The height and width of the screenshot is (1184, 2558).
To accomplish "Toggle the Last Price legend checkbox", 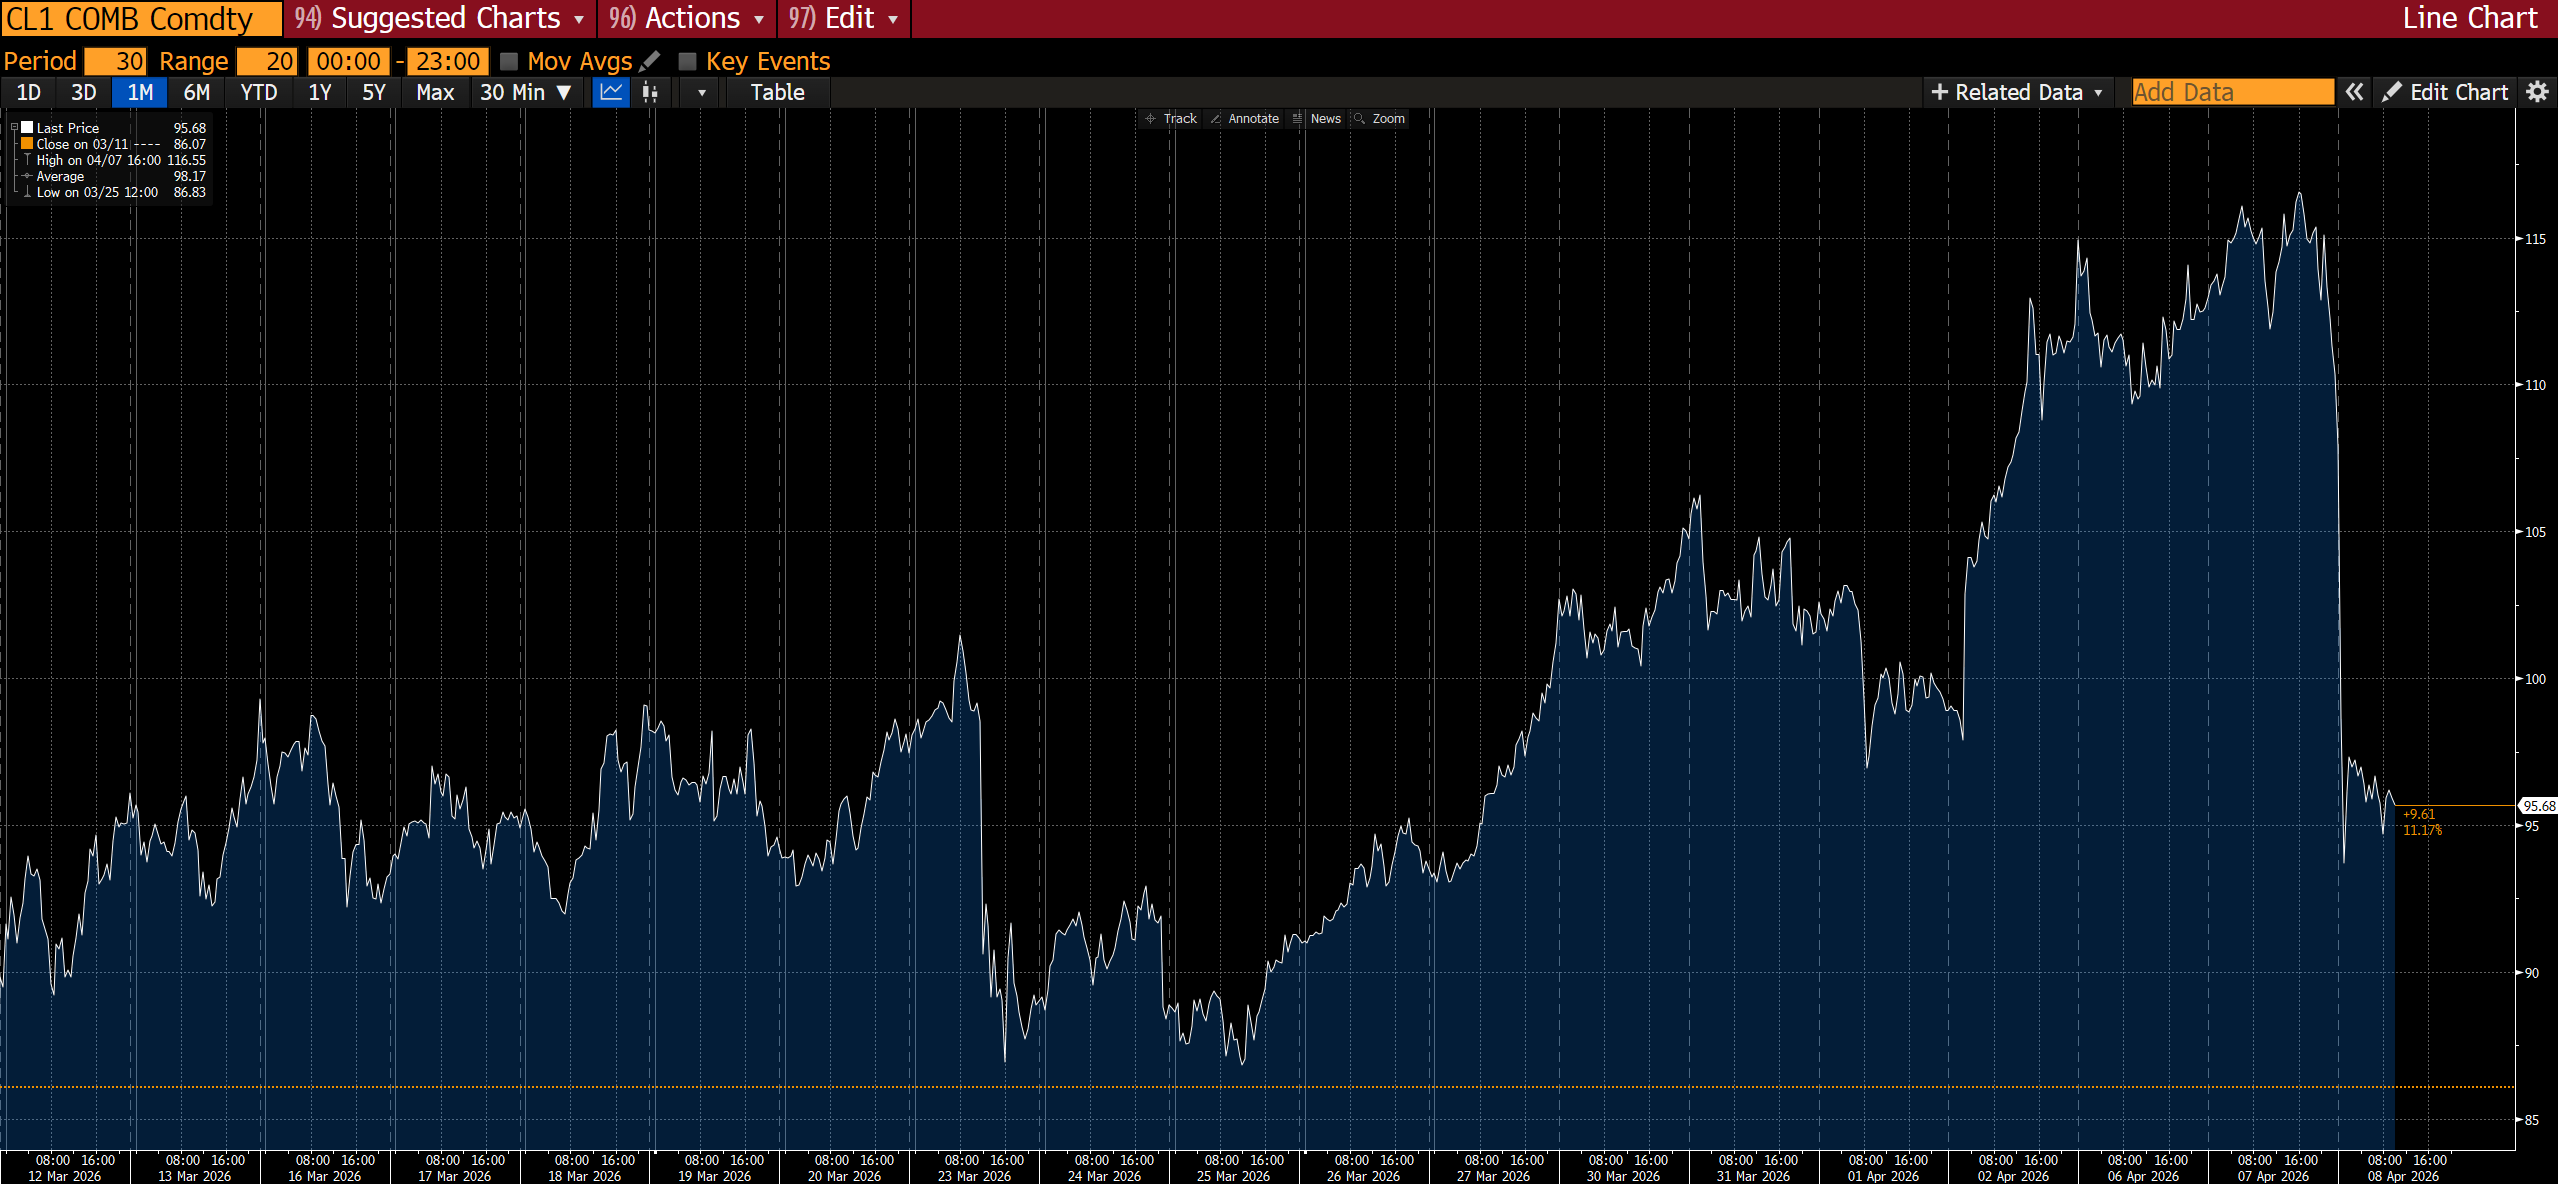I will (26, 127).
